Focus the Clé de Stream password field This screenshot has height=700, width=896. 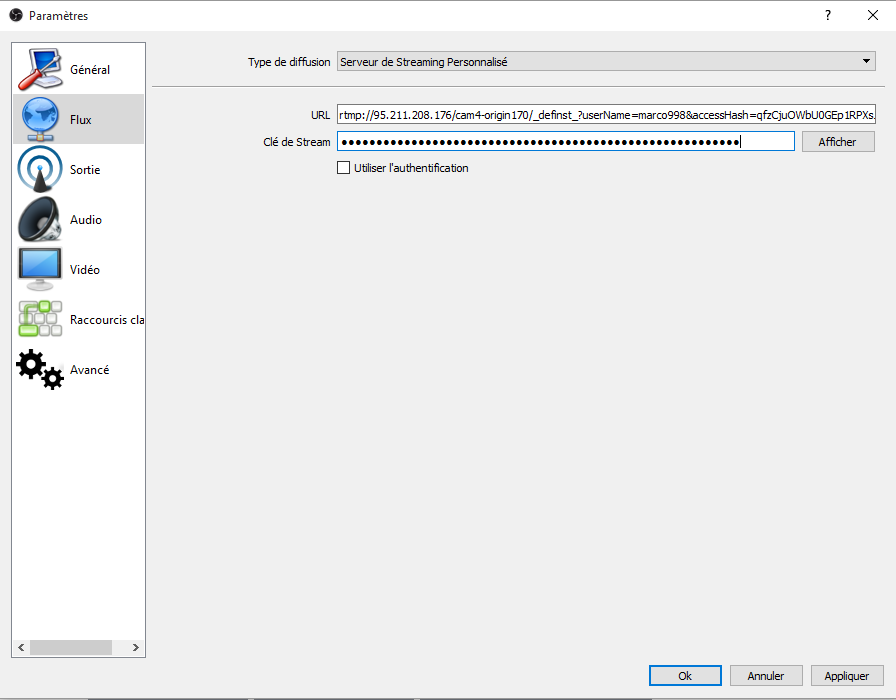click(565, 142)
